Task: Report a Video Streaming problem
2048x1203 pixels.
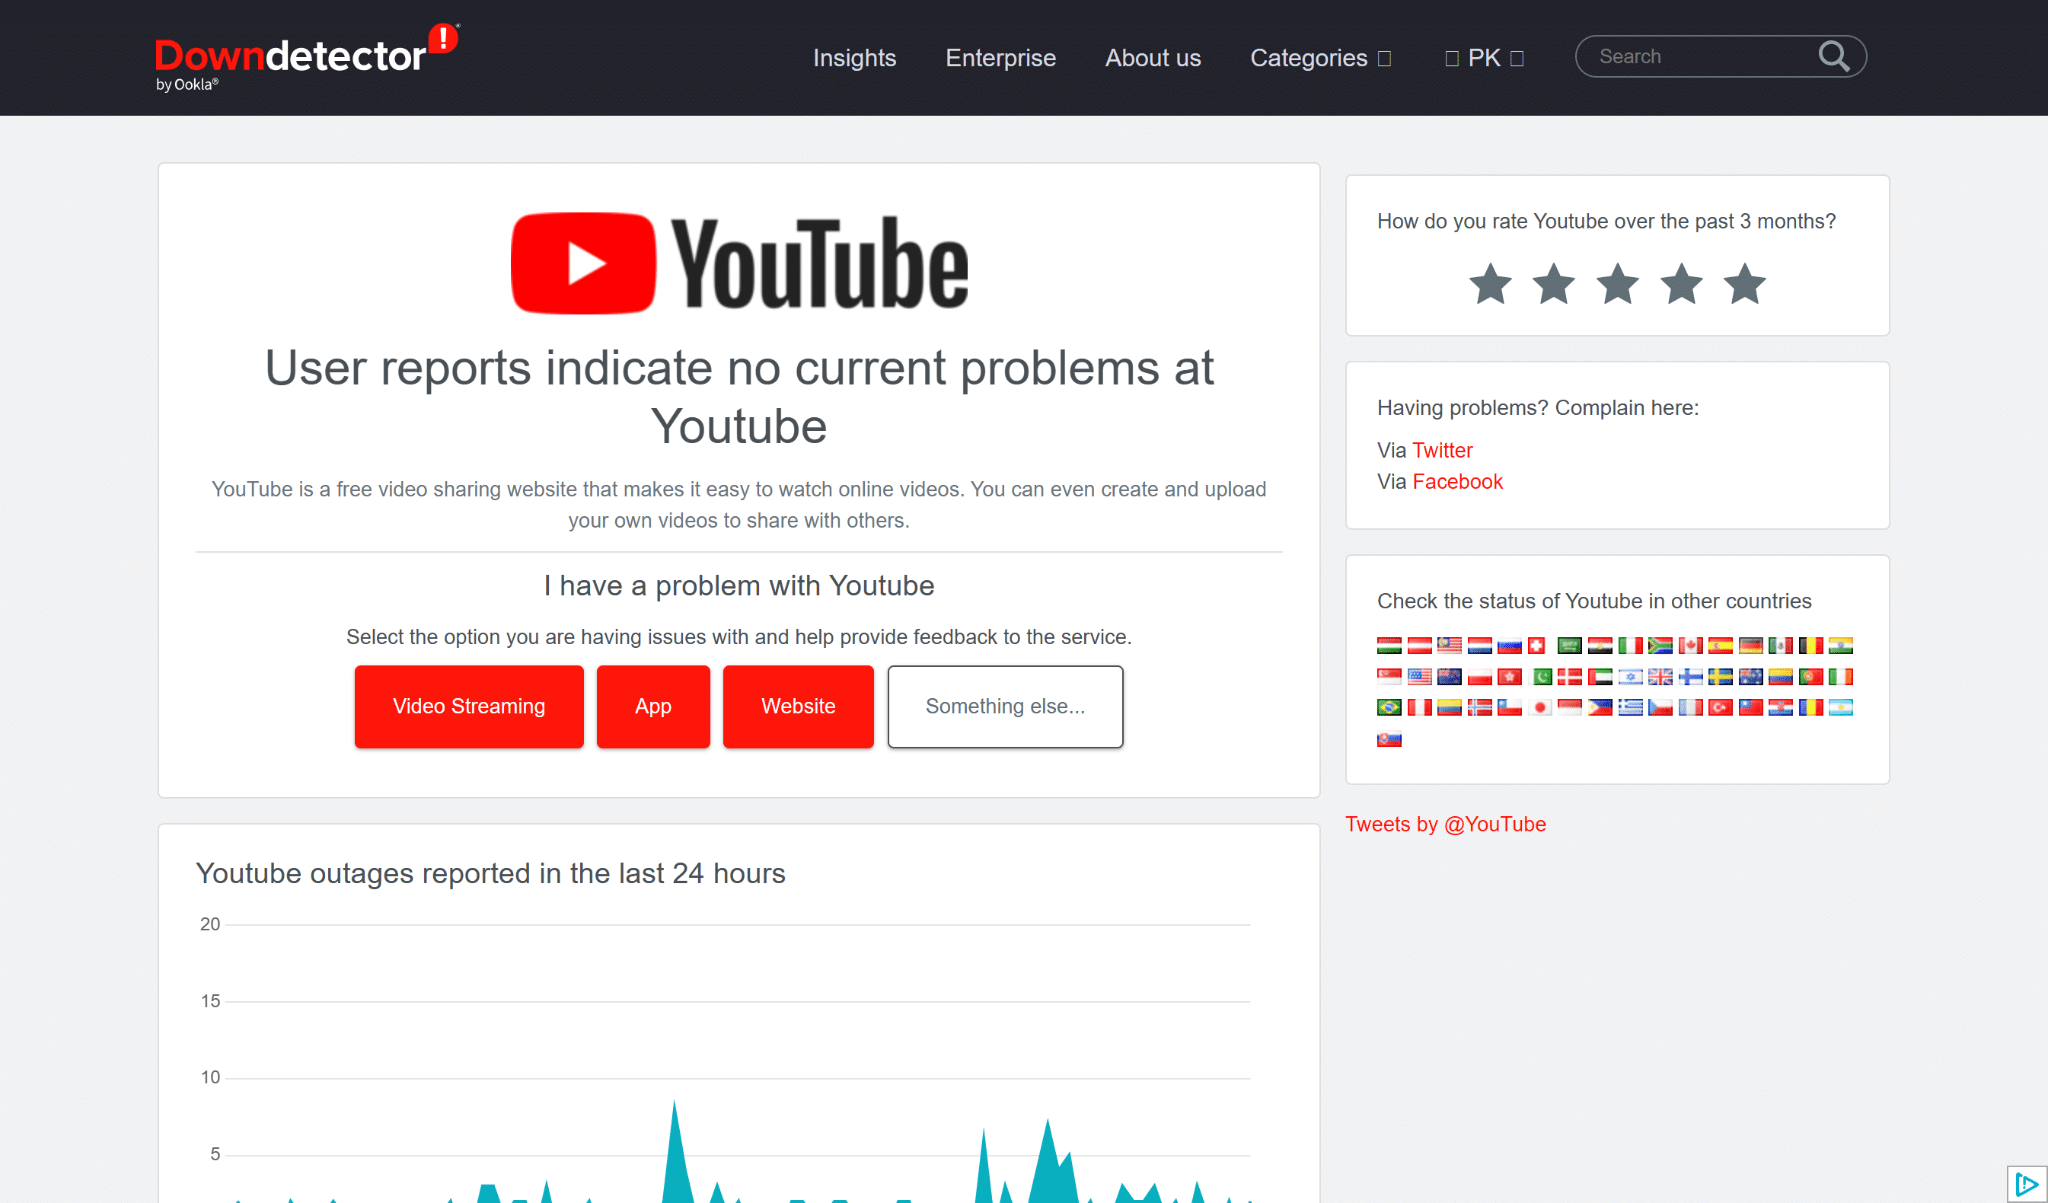Action: (x=469, y=706)
